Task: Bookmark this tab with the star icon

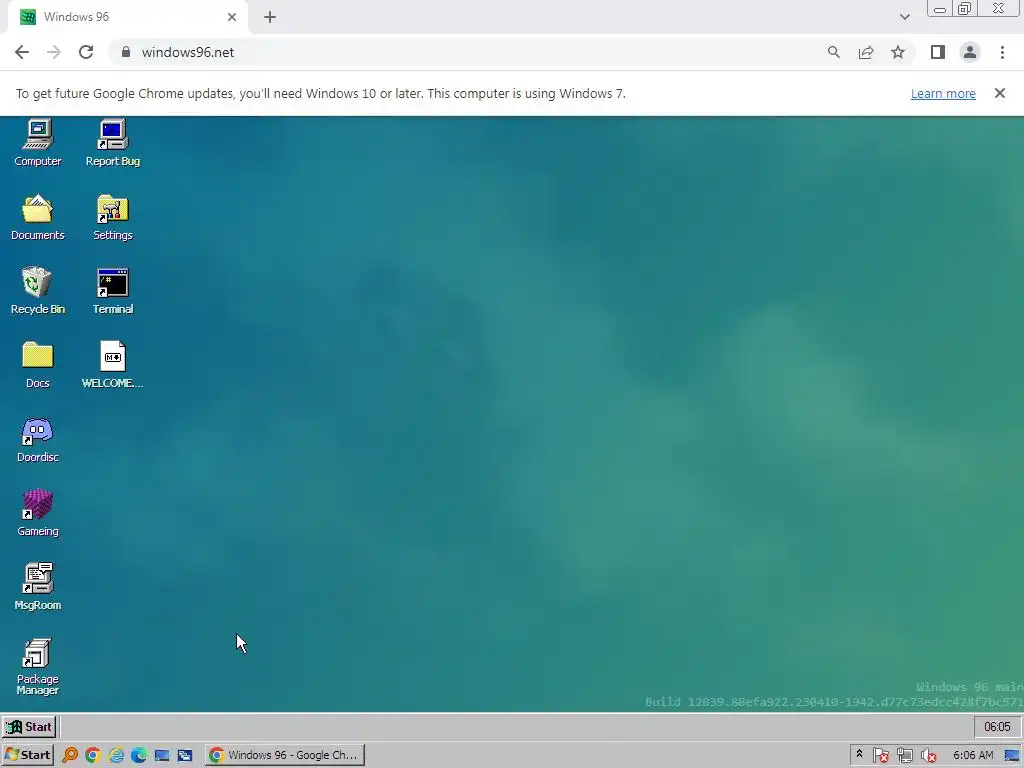Action: (x=898, y=52)
